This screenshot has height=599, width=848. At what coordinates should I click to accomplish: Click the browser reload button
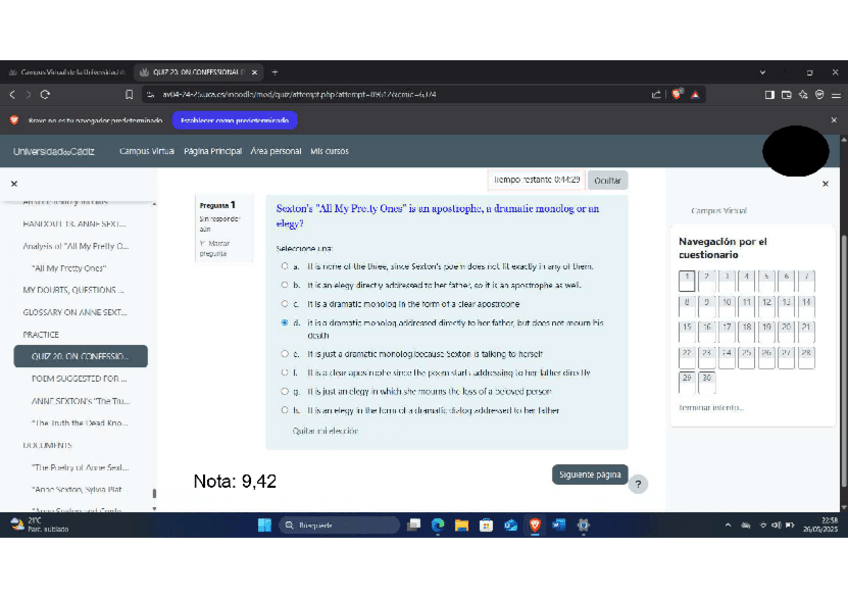point(45,95)
